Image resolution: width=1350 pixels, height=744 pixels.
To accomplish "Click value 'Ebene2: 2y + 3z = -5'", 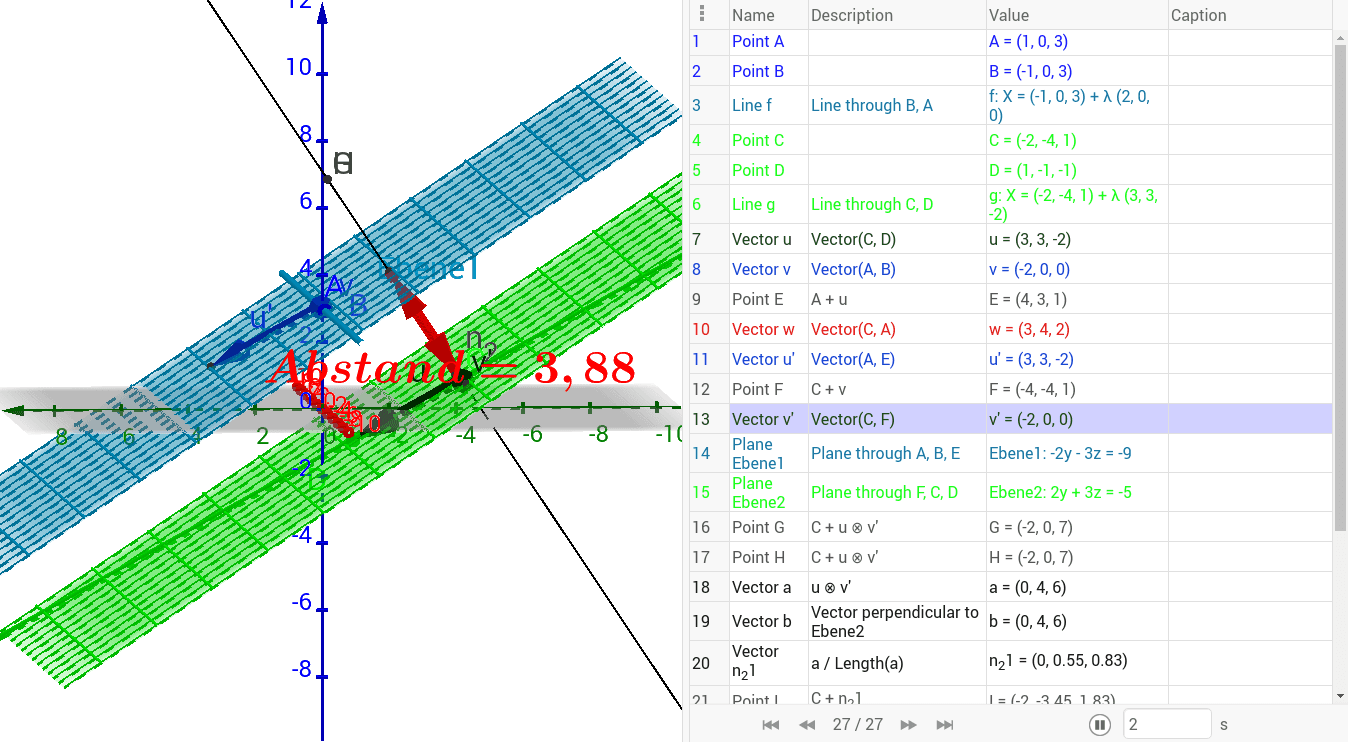I will tap(1060, 492).
